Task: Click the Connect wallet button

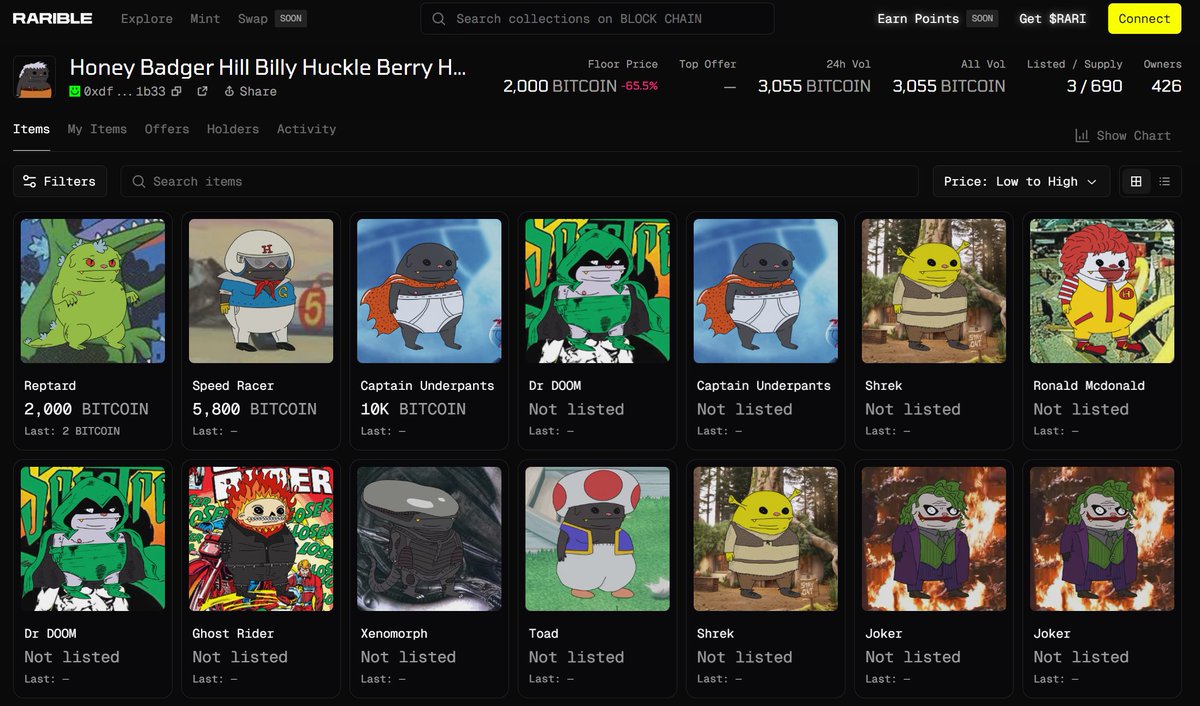Action: (x=1144, y=18)
